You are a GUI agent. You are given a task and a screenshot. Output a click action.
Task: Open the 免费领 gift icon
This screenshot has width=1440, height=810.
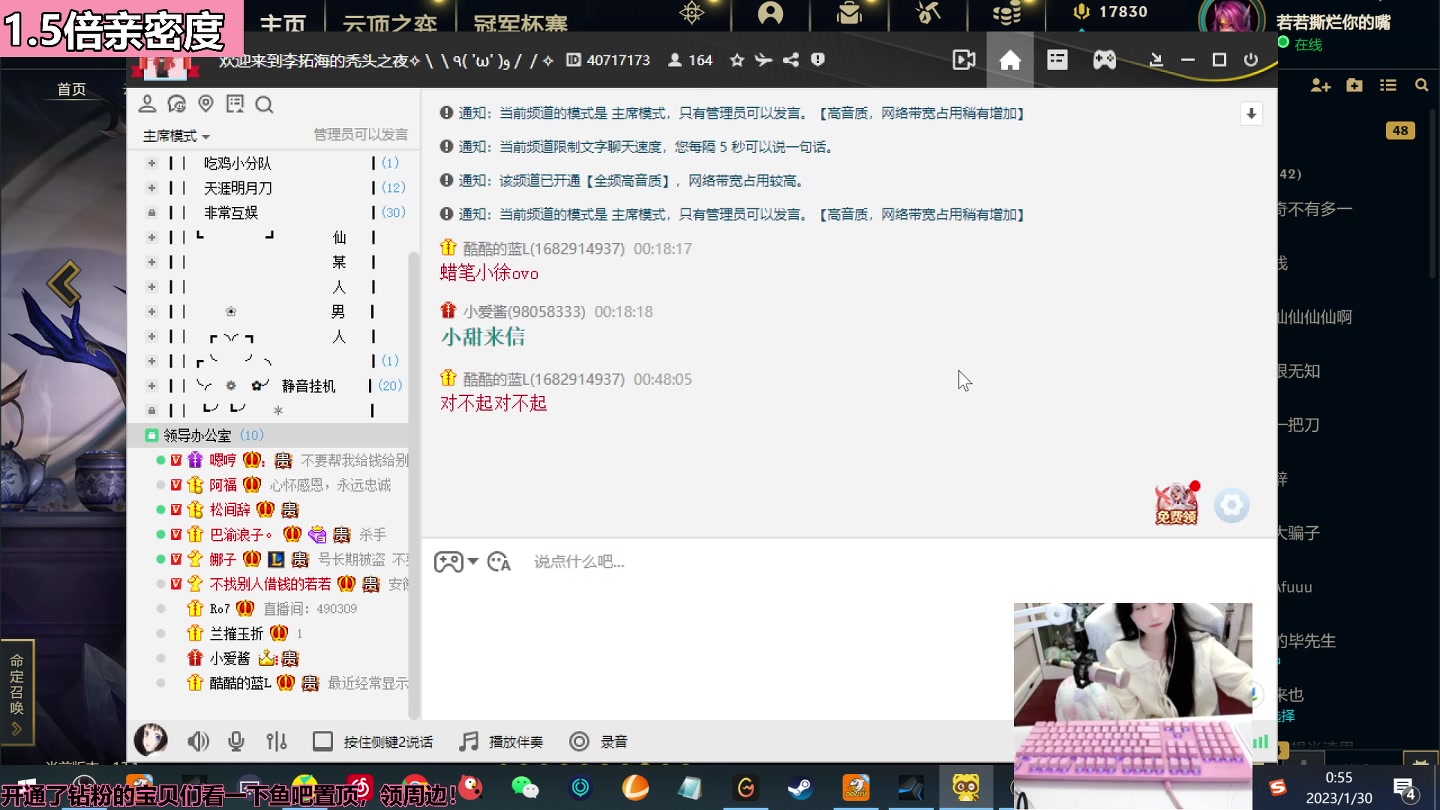(1177, 504)
